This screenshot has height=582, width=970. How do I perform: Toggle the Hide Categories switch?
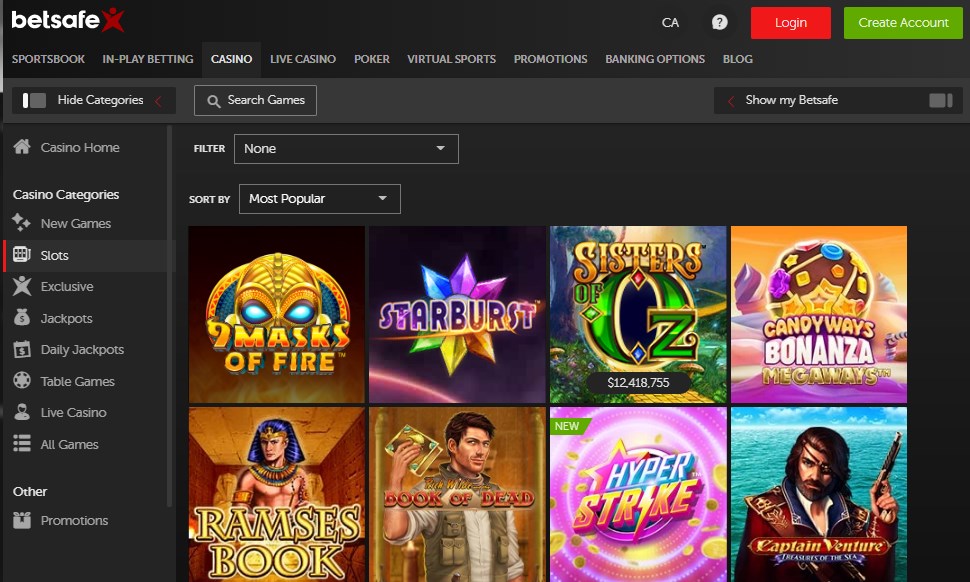34,100
